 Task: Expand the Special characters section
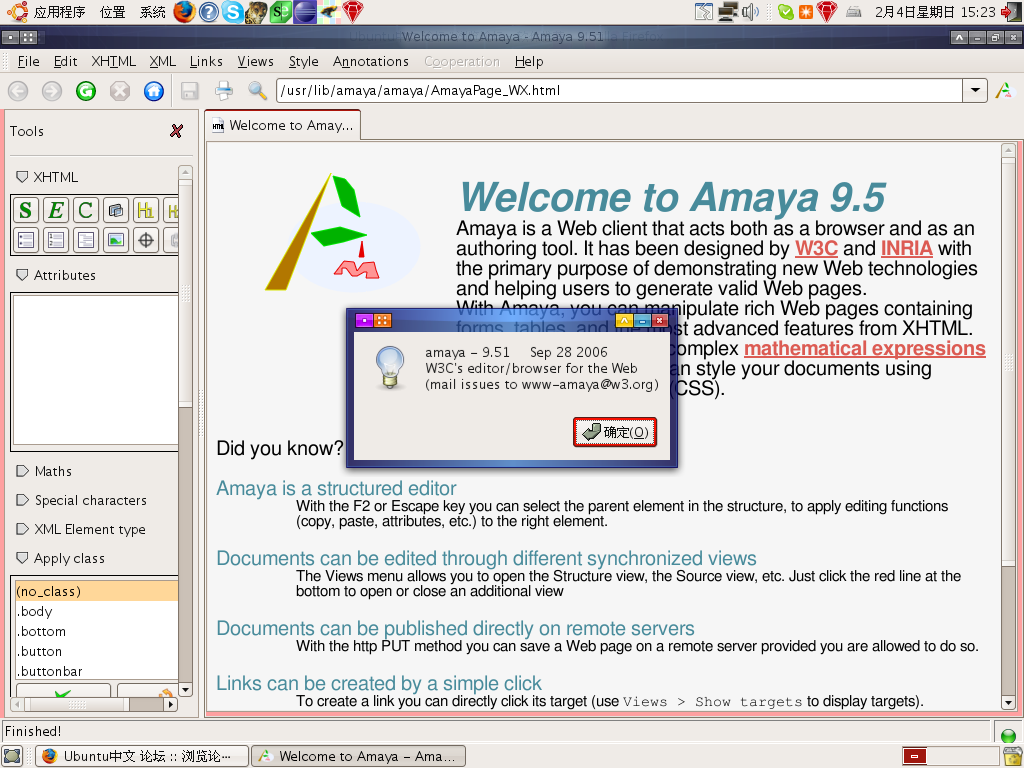click(22, 500)
